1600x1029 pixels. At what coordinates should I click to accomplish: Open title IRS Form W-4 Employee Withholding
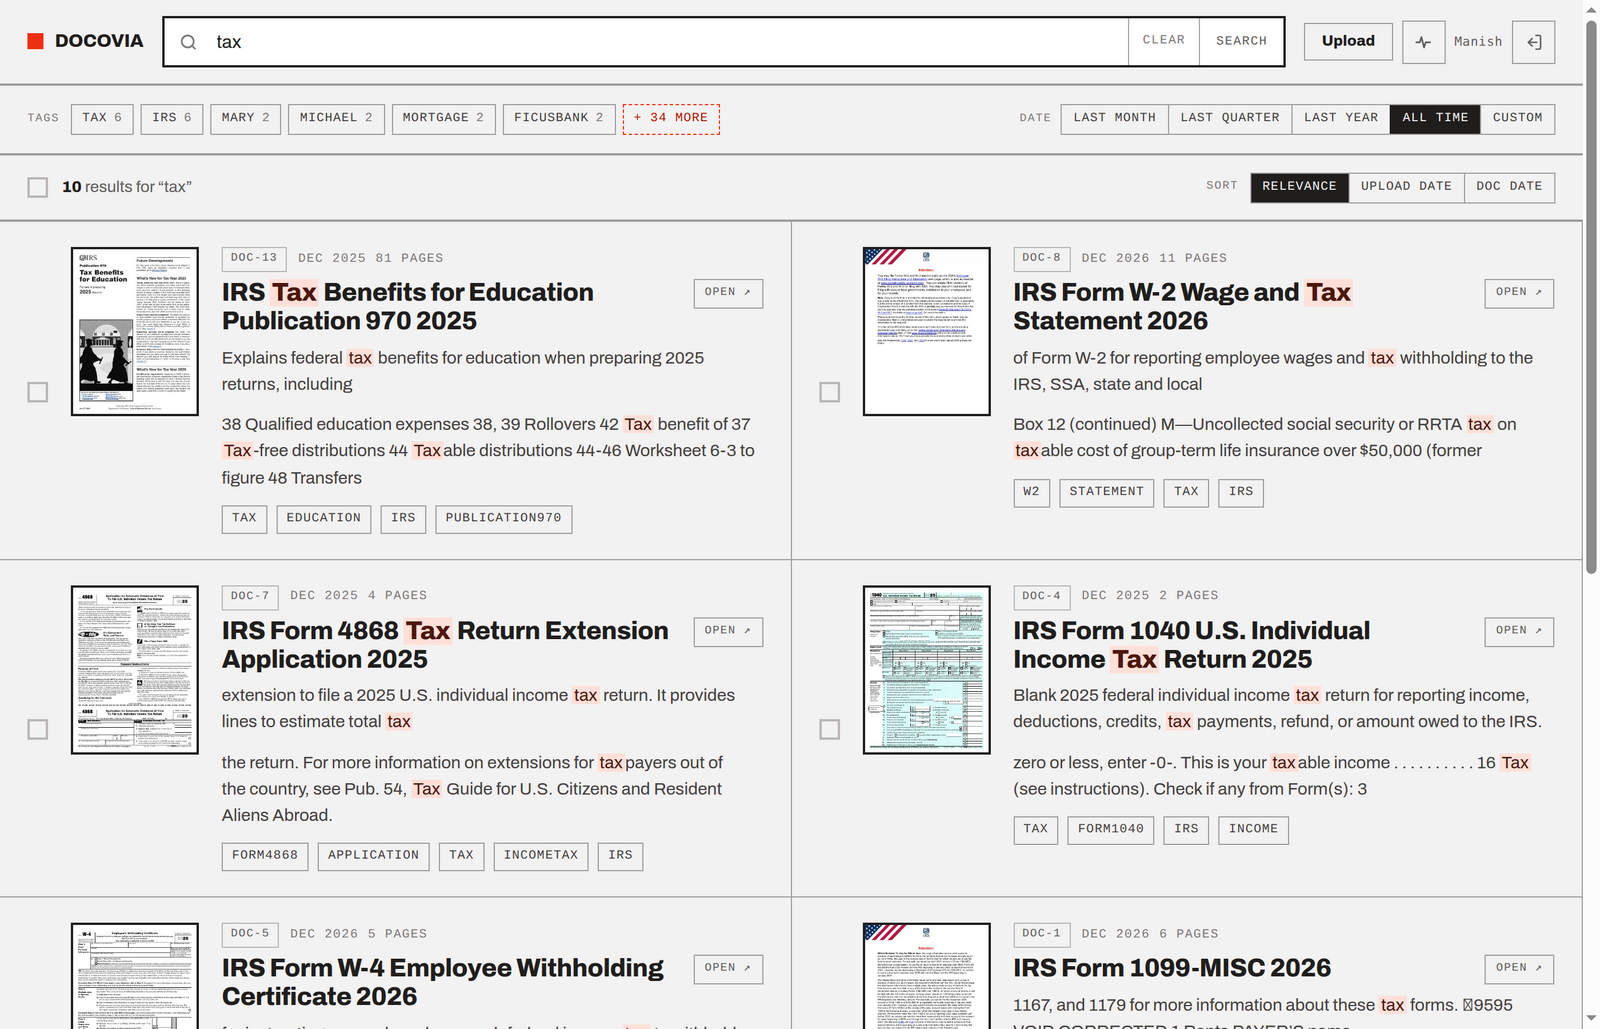(x=442, y=982)
